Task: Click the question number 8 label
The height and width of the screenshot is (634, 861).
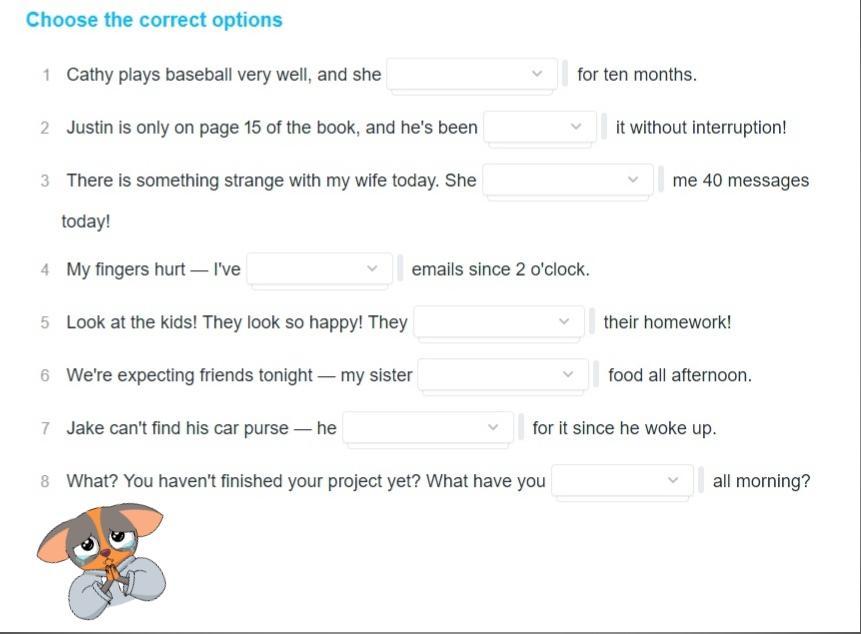Action: pyautogui.click(x=46, y=482)
